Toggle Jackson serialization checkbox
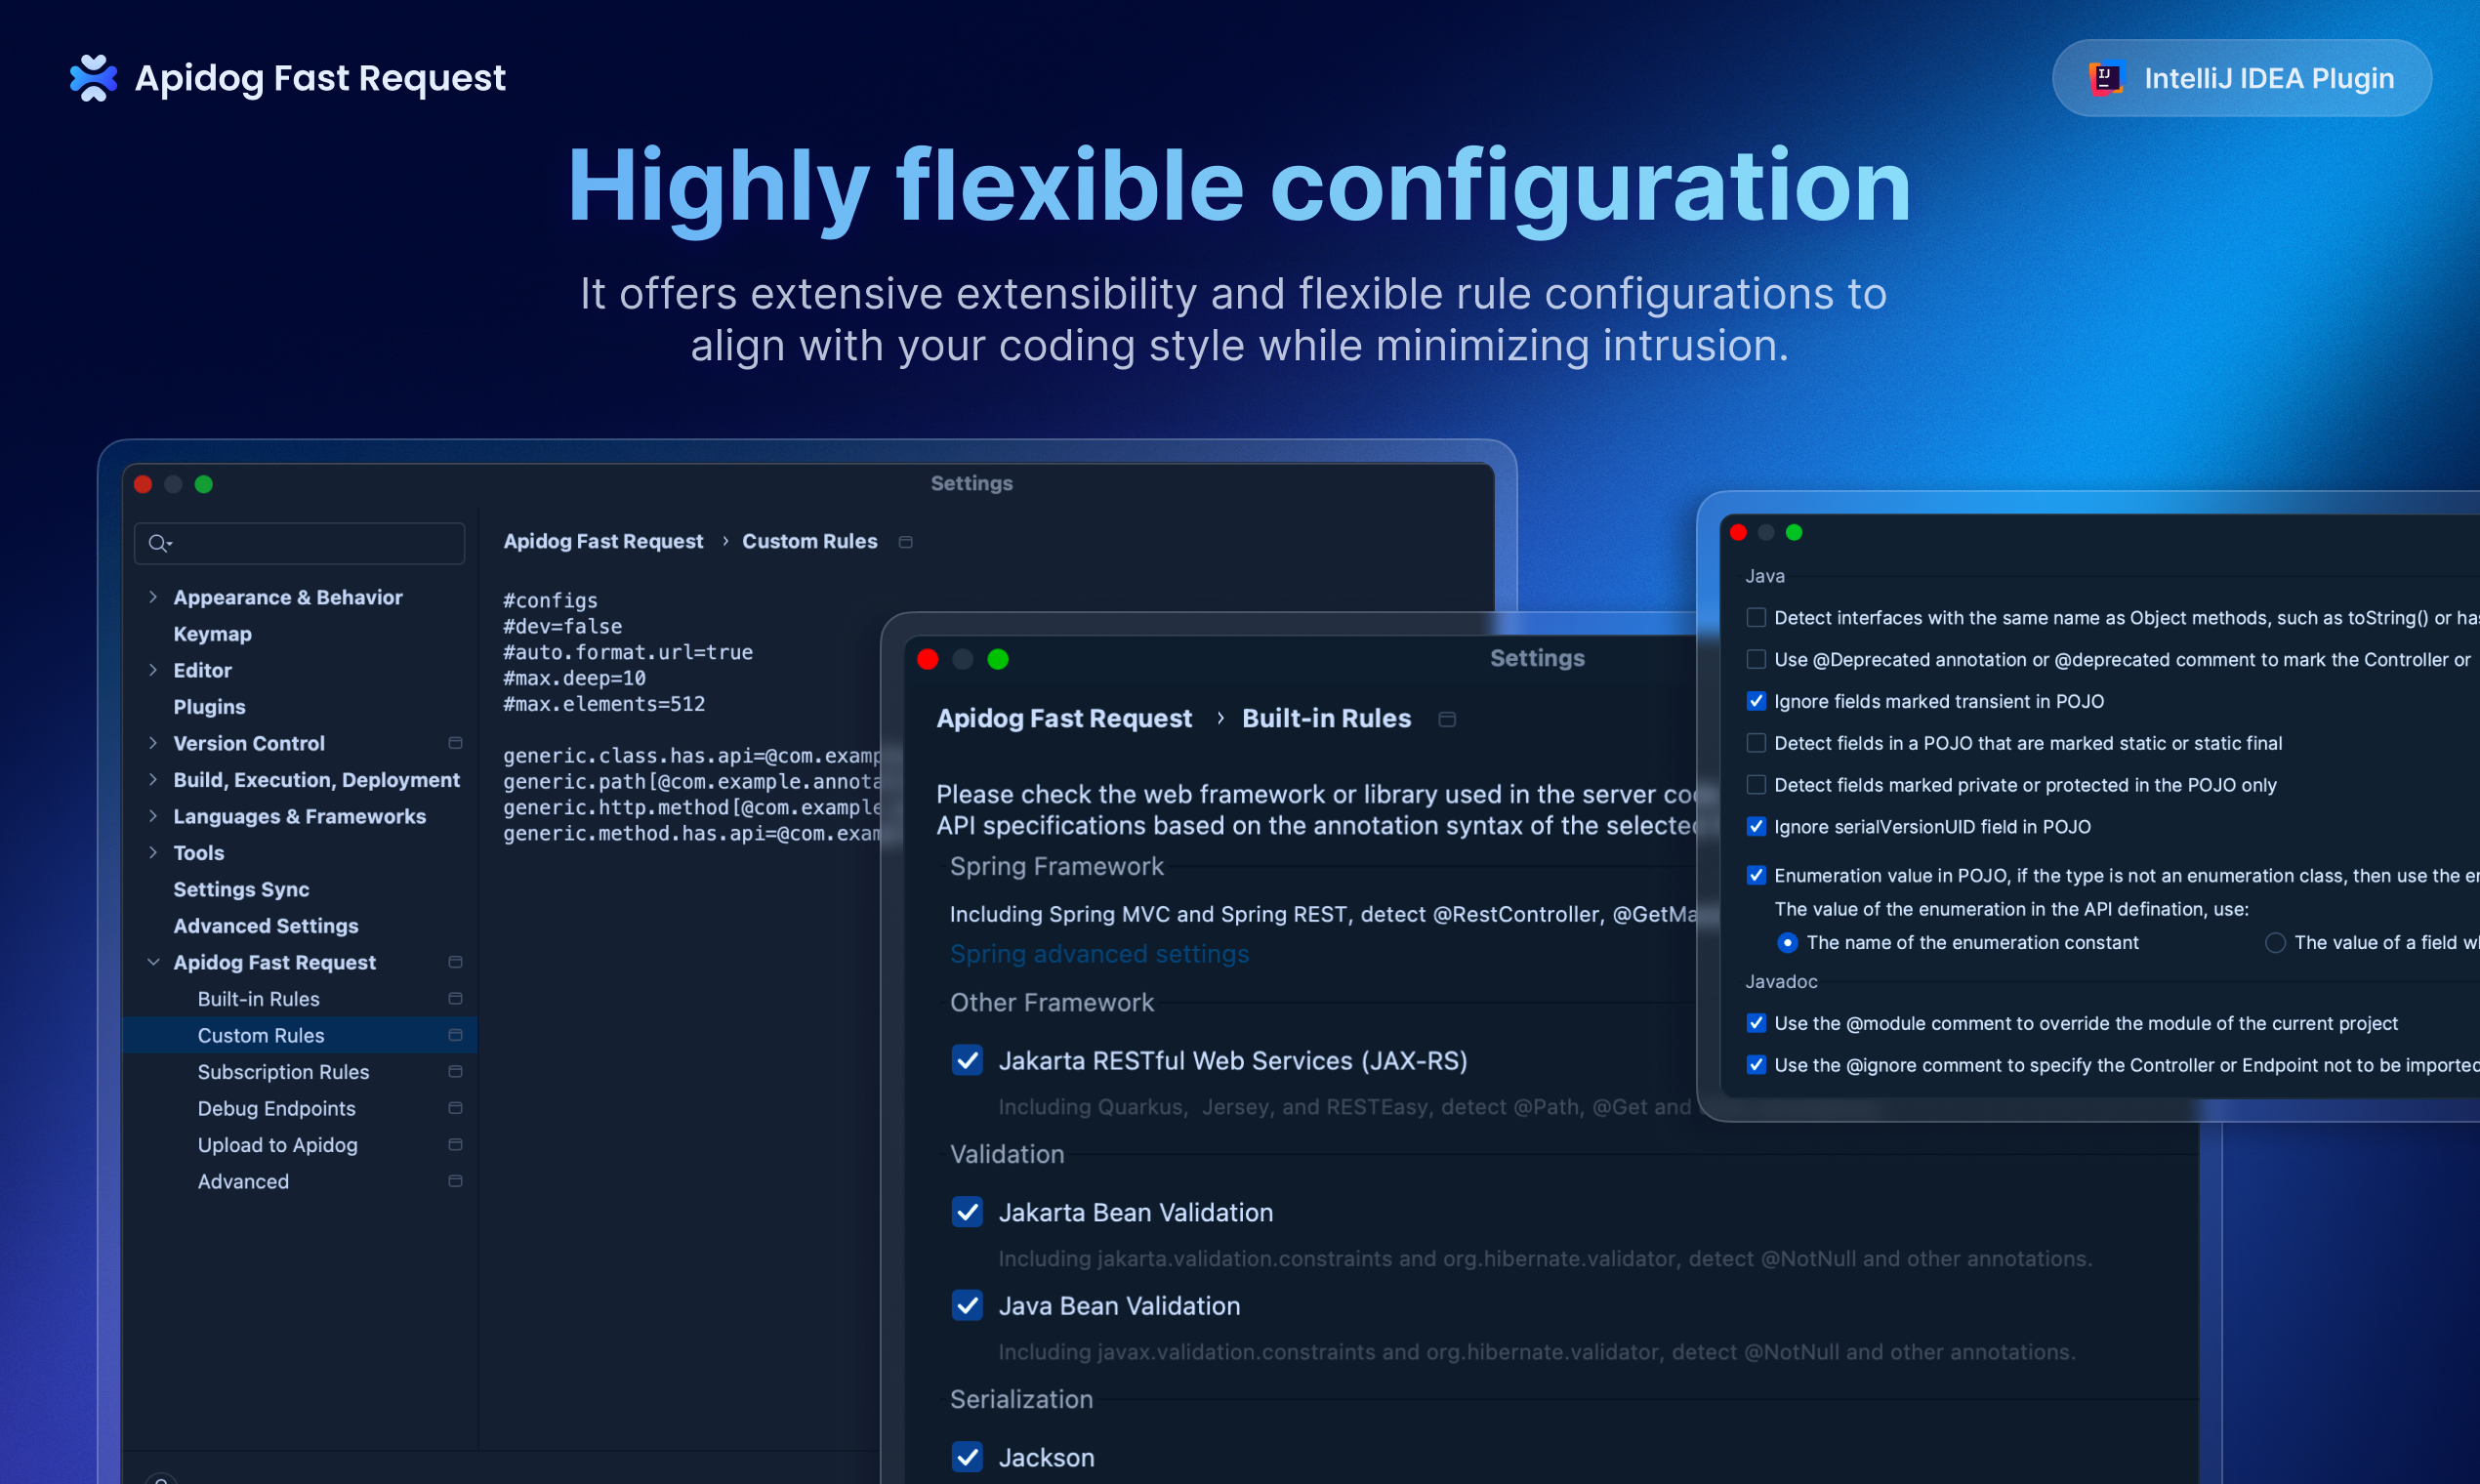This screenshot has width=2480, height=1484. (967, 1457)
